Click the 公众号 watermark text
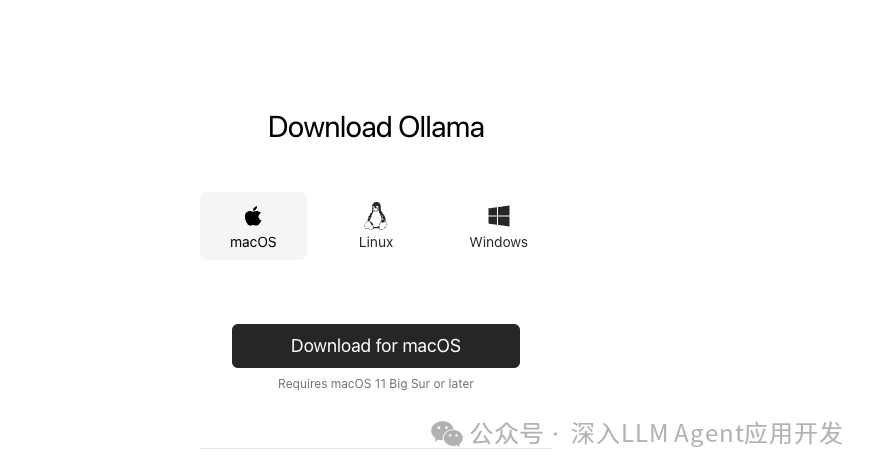Image resolution: width=870 pixels, height=468 pixels. tap(507, 434)
